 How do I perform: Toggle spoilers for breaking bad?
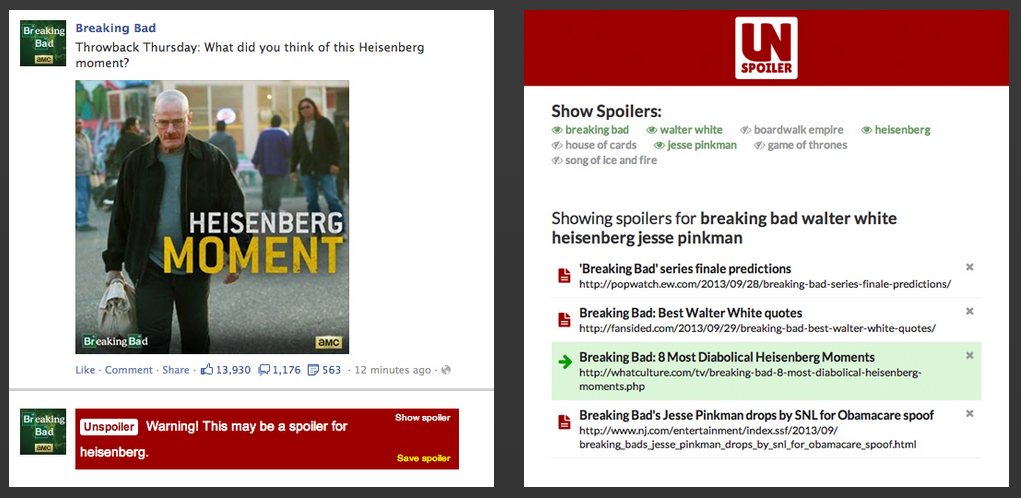591,130
